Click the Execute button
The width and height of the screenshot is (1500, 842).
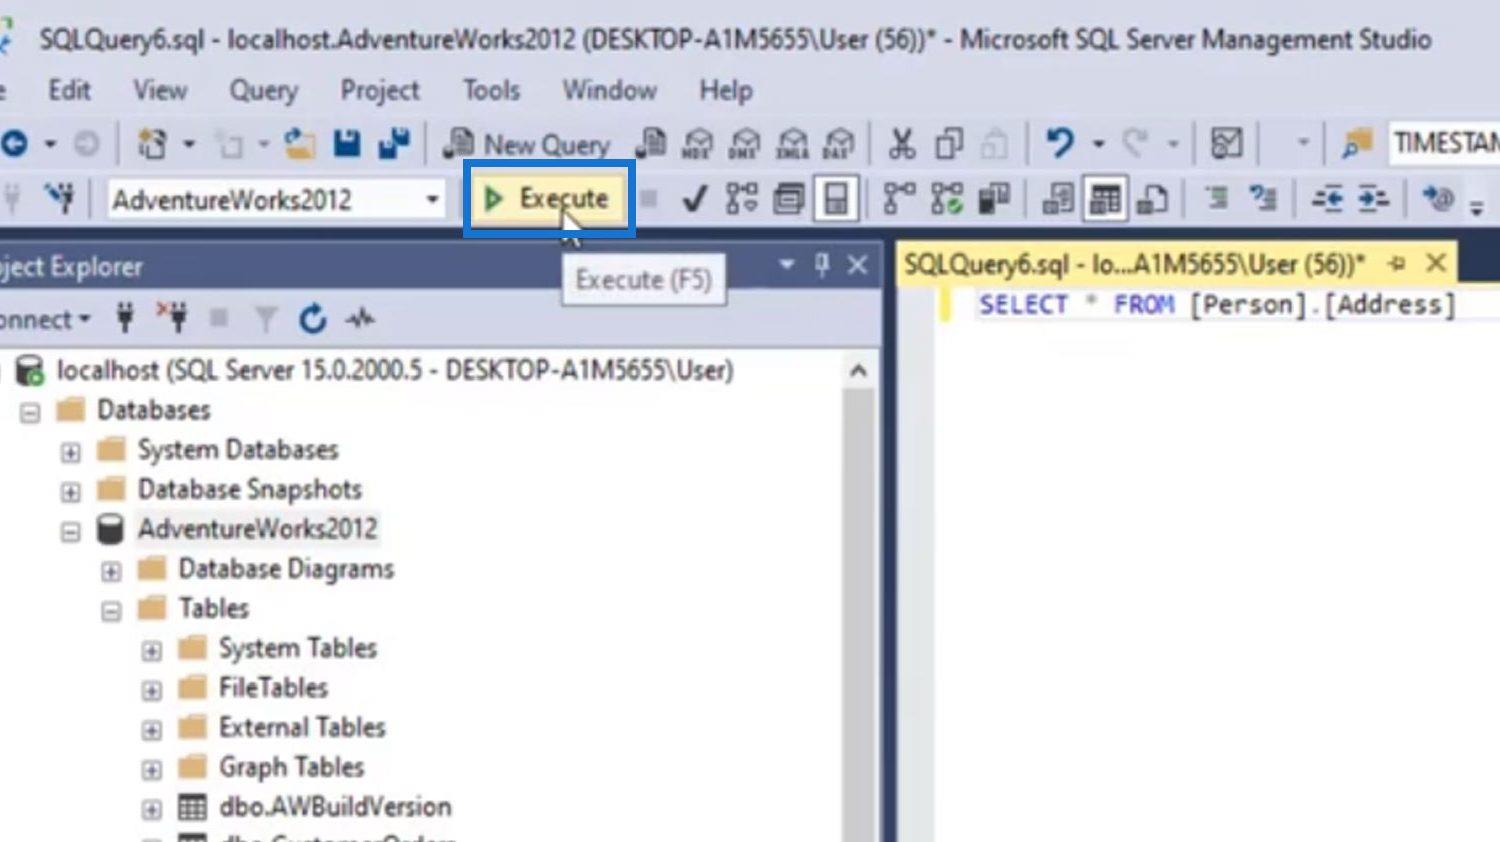click(x=549, y=199)
